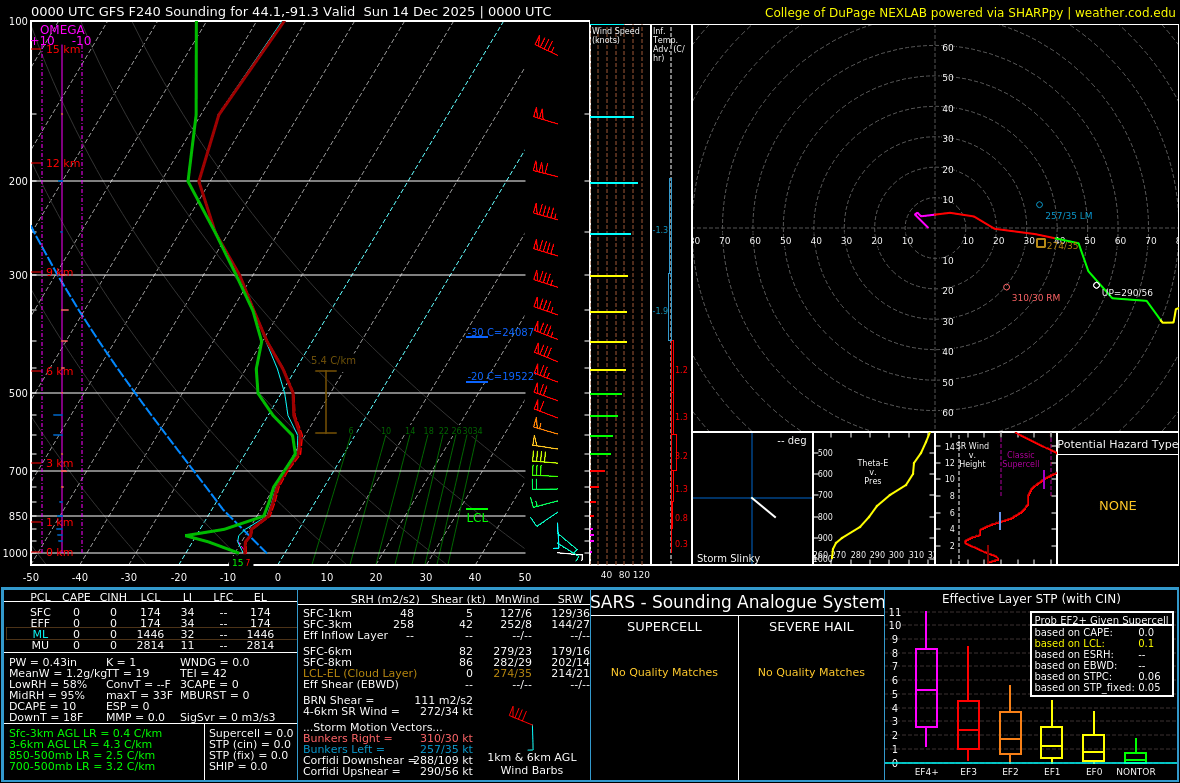
Task: Select the 850-500mb LR line
Action: tap(82, 755)
